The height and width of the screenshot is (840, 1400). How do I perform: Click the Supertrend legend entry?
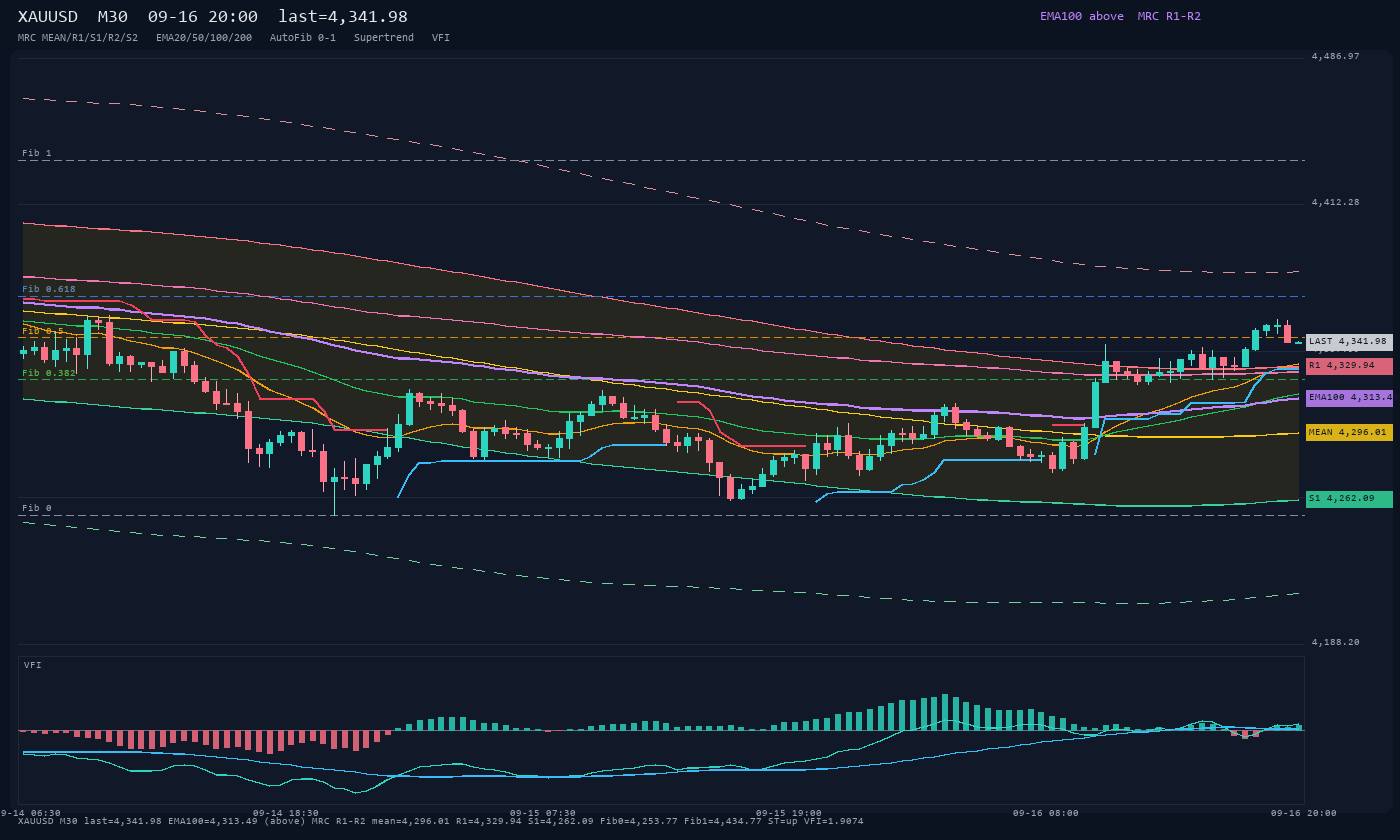coord(384,37)
